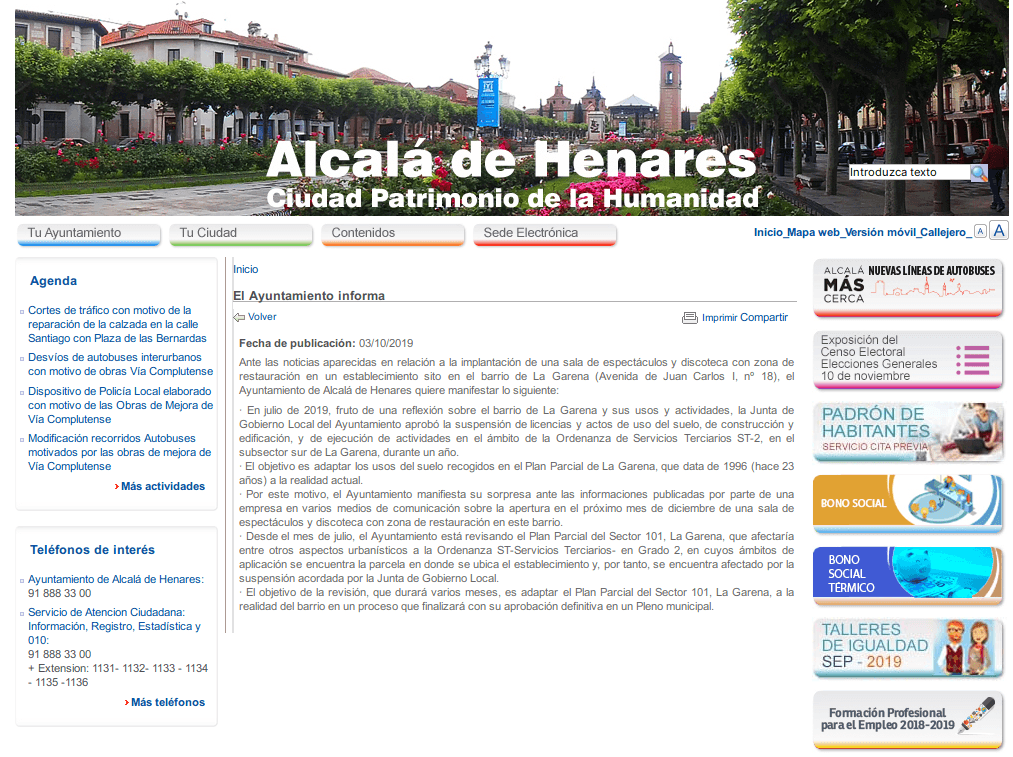Viewport: 1013px width, 757px height.
Task: Open the Tu Ayuntamiento menu
Action: [88, 233]
